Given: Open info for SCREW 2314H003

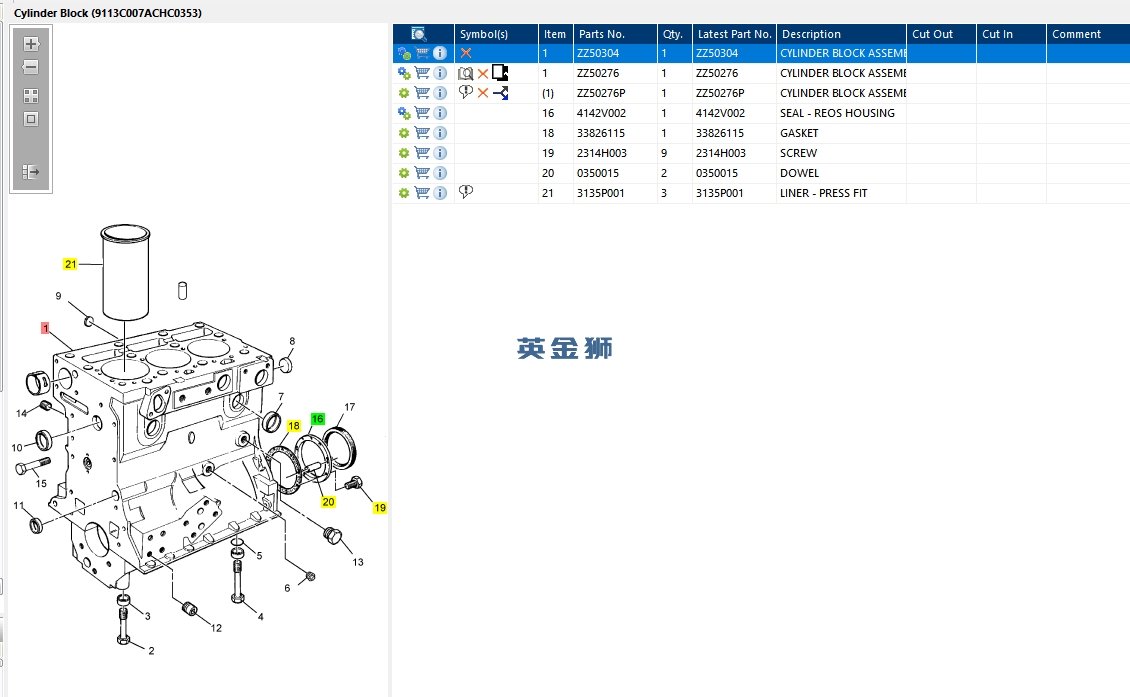Looking at the screenshot, I should point(440,153).
